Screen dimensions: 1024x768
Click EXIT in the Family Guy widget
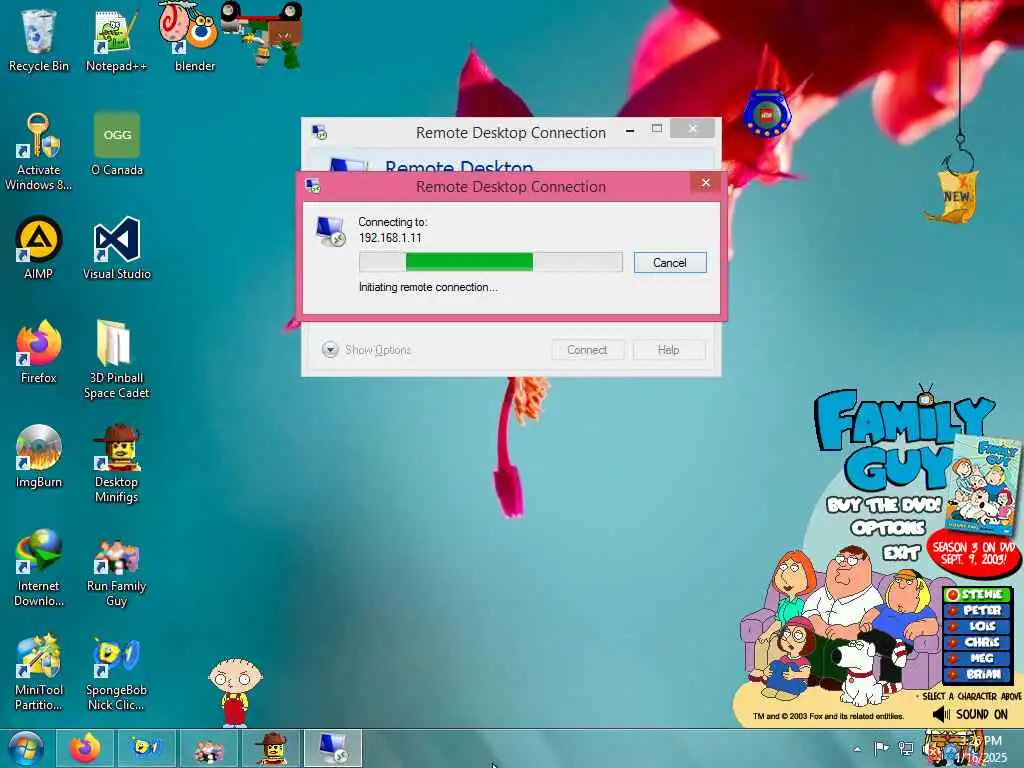[901, 553]
